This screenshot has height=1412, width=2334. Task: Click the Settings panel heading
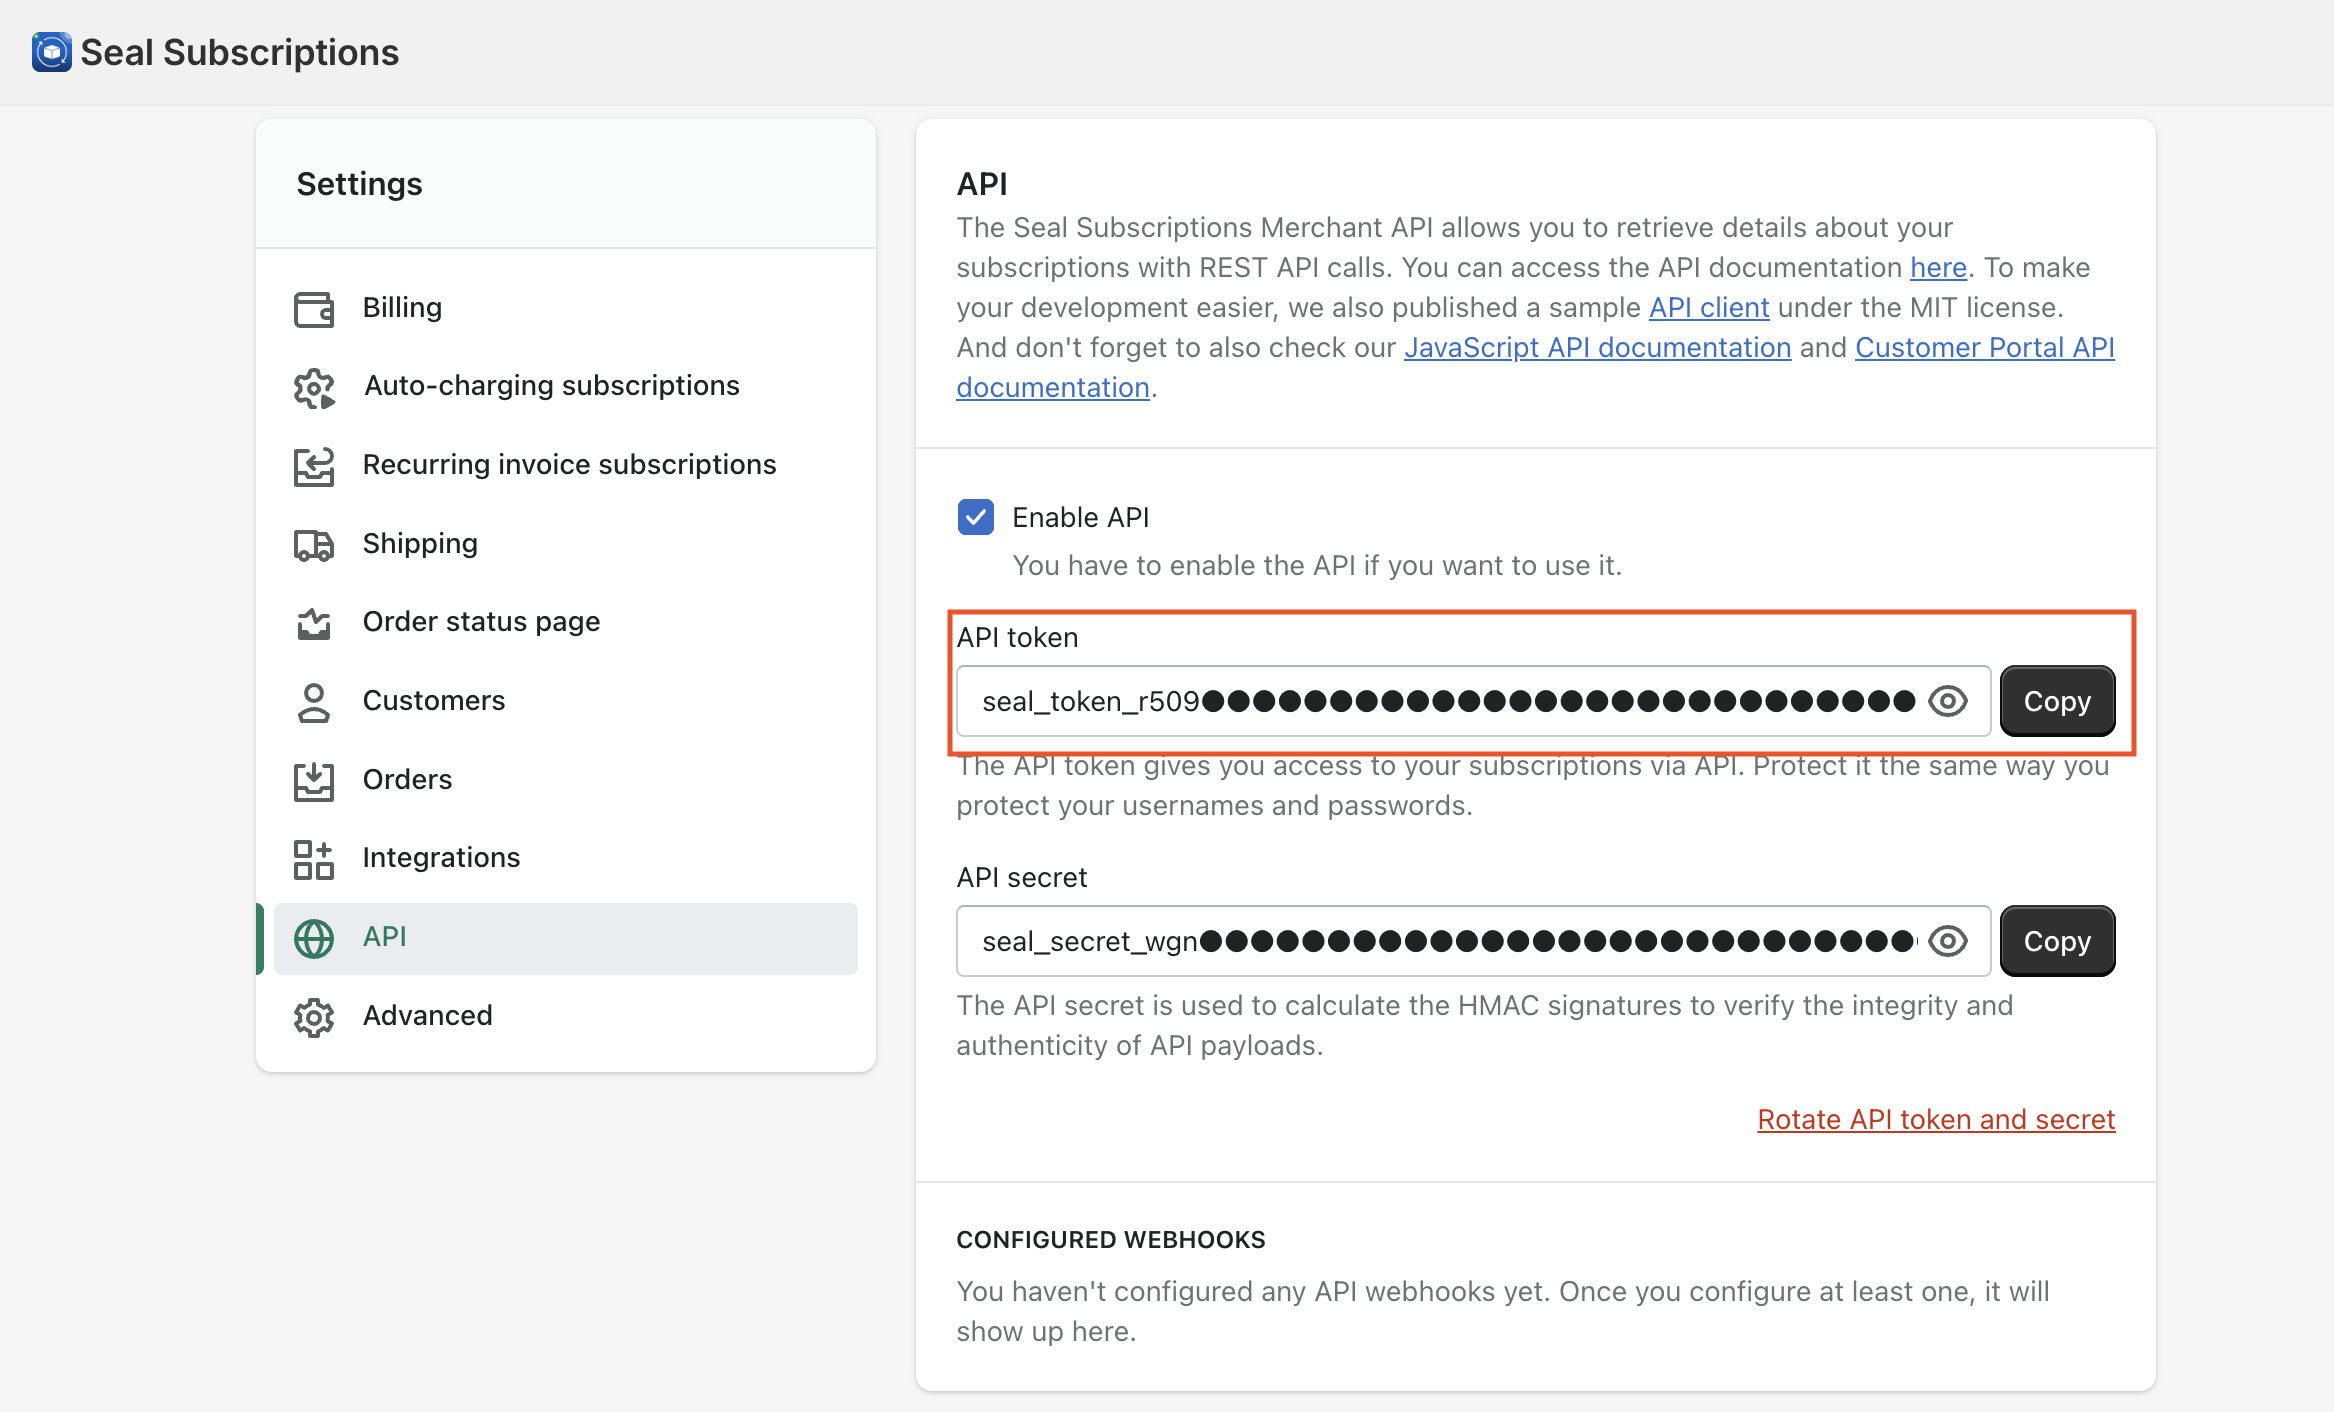359,185
